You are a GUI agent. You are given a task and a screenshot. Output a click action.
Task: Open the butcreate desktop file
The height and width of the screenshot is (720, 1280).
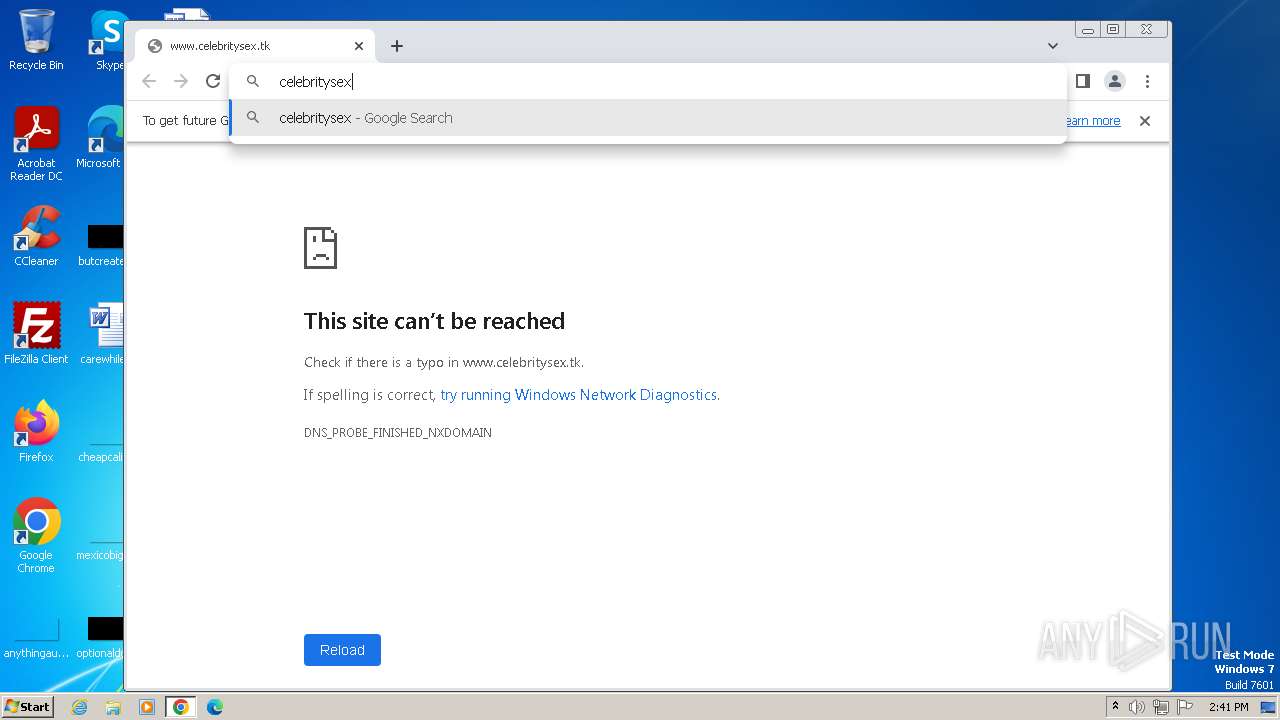point(103,245)
